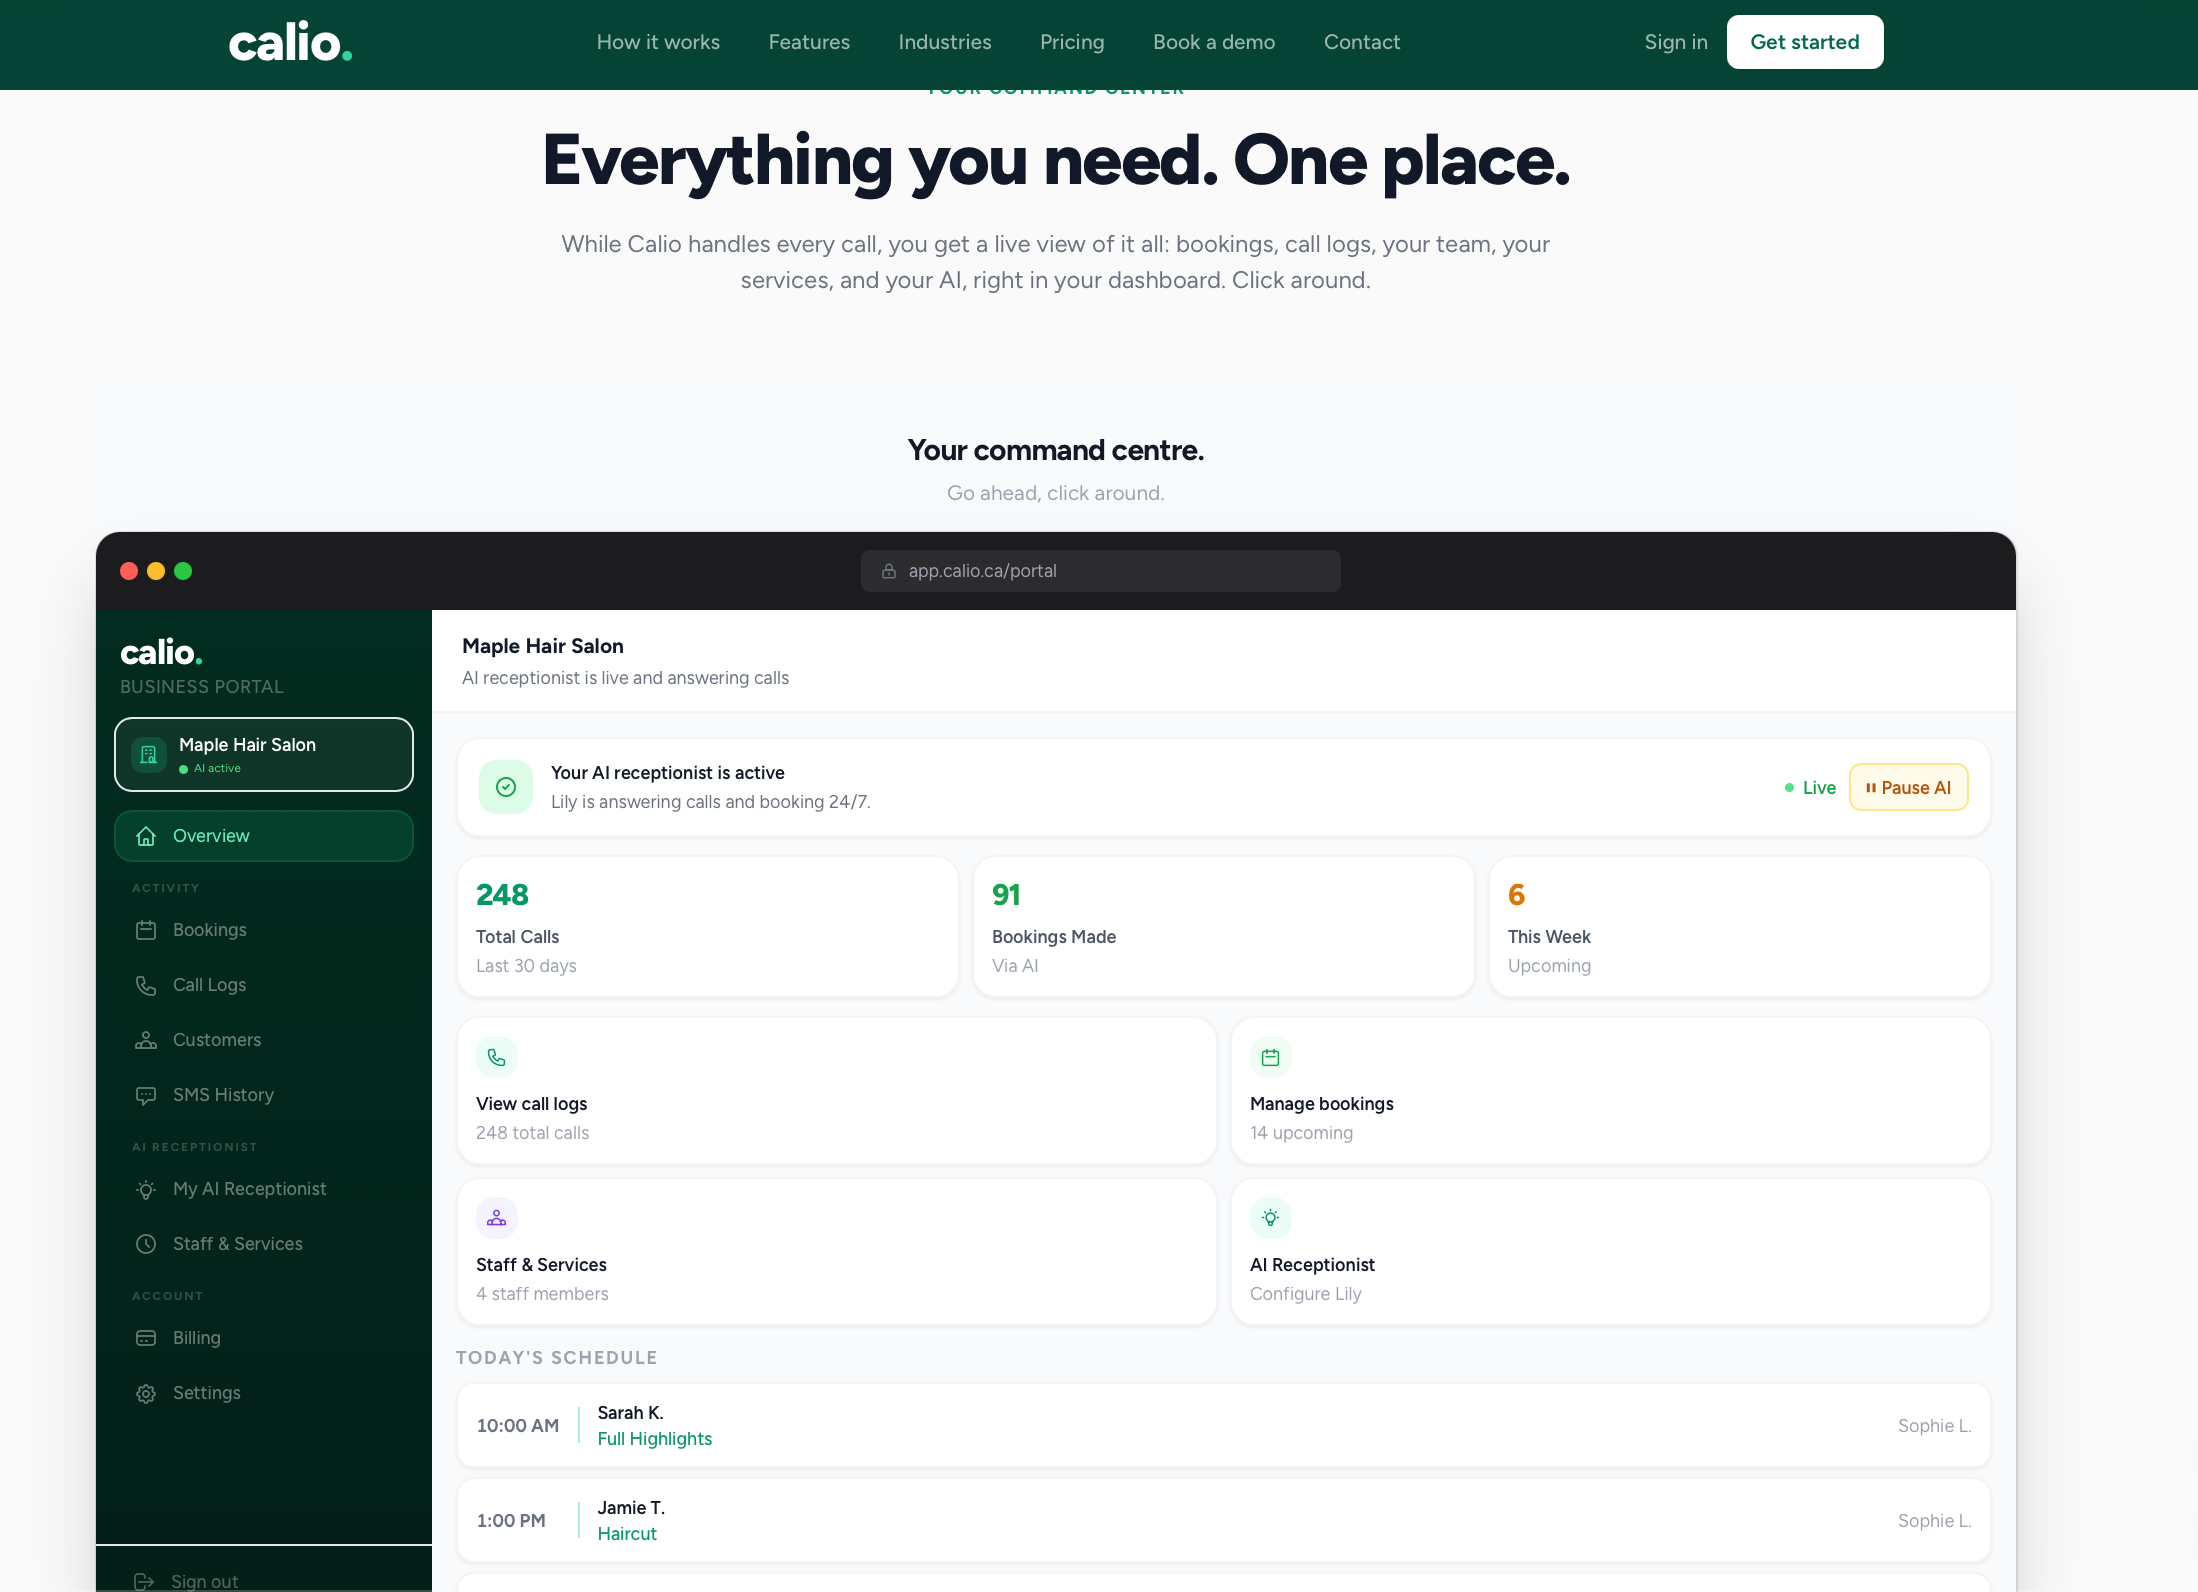The width and height of the screenshot is (2198, 1592).
Task: Select Book a demo nav link
Action: pyautogui.click(x=1214, y=42)
